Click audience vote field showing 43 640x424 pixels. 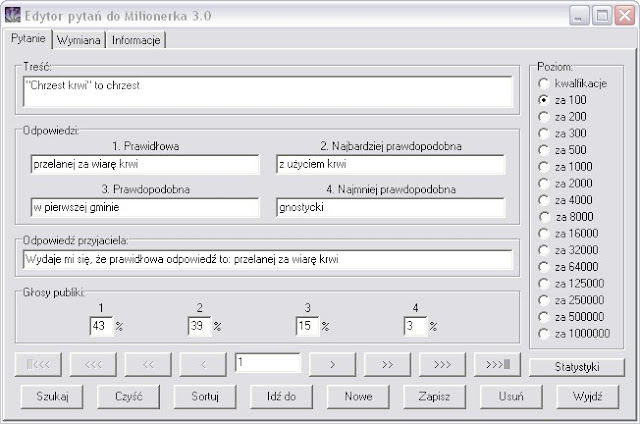pos(101,326)
